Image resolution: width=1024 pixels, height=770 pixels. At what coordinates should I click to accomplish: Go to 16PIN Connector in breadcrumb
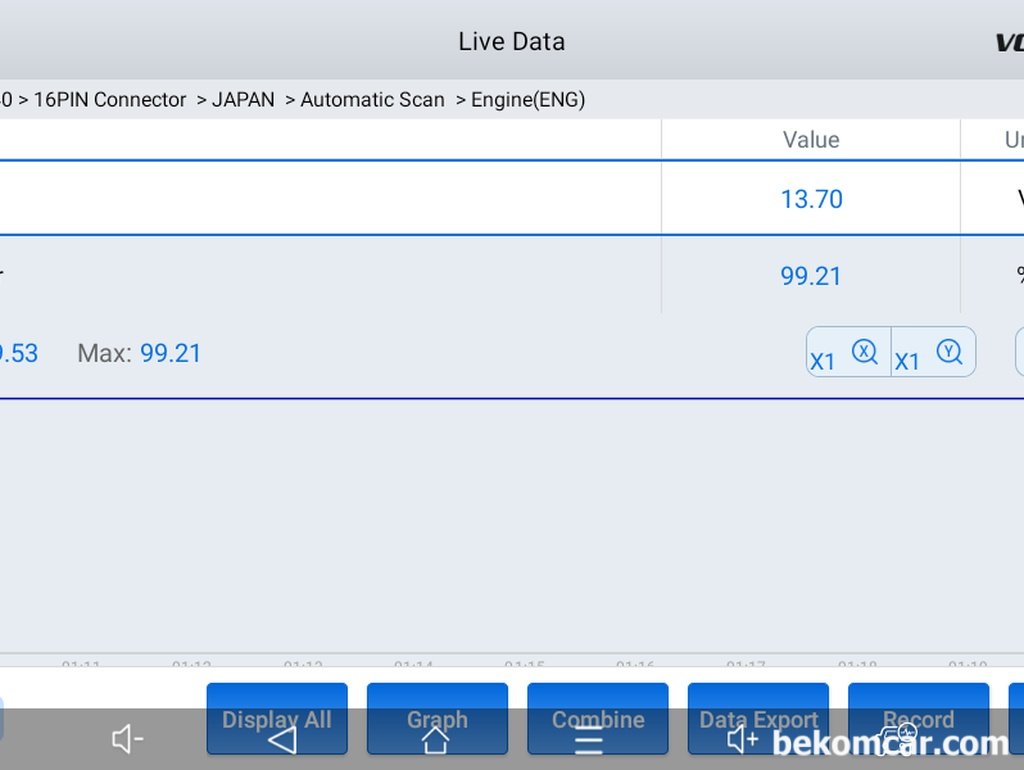click(110, 100)
